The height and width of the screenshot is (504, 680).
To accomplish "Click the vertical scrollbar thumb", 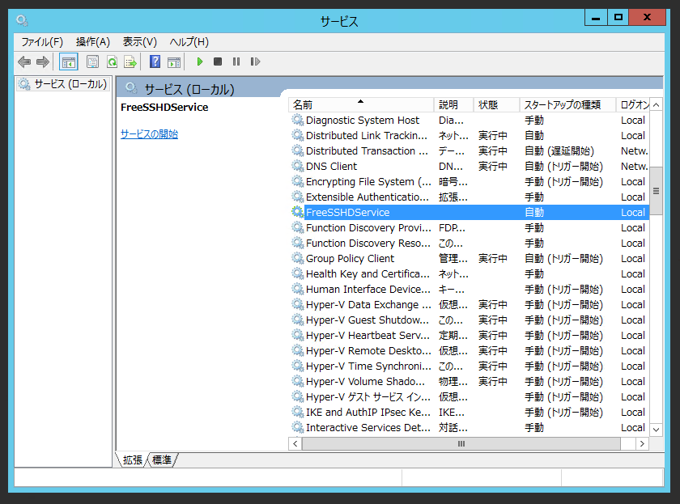I will click(x=656, y=191).
